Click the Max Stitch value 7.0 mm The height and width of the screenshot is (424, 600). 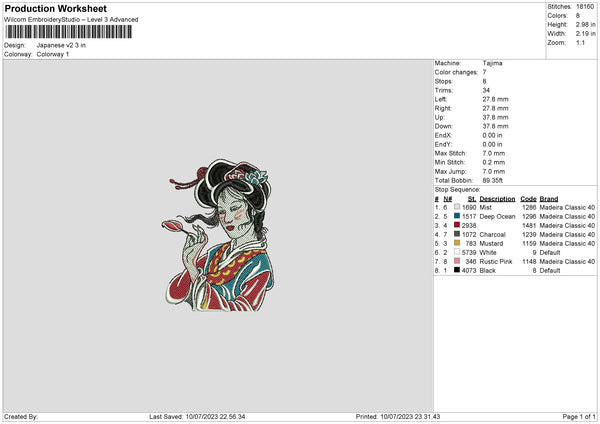click(494, 153)
